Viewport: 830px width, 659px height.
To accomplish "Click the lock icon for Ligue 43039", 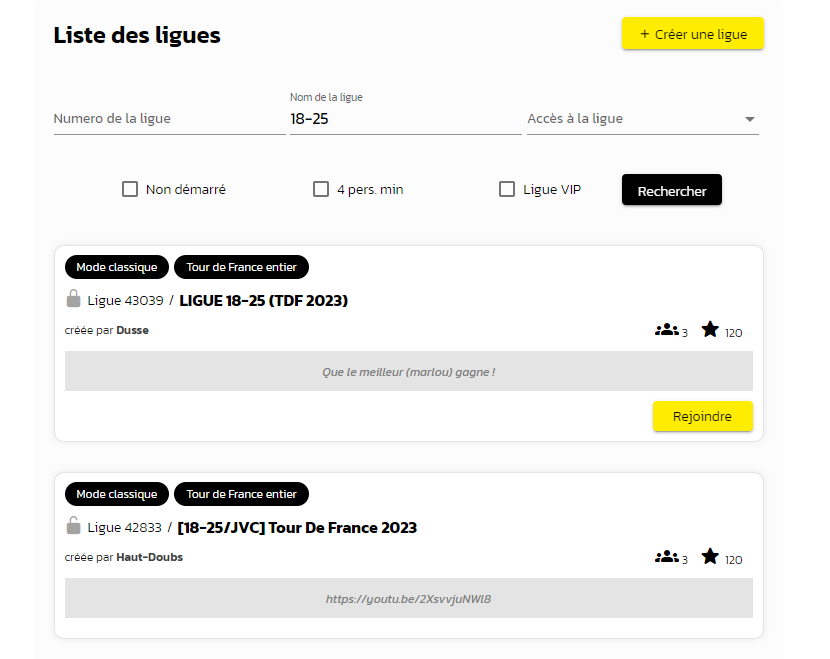I will pyautogui.click(x=73, y=299).
